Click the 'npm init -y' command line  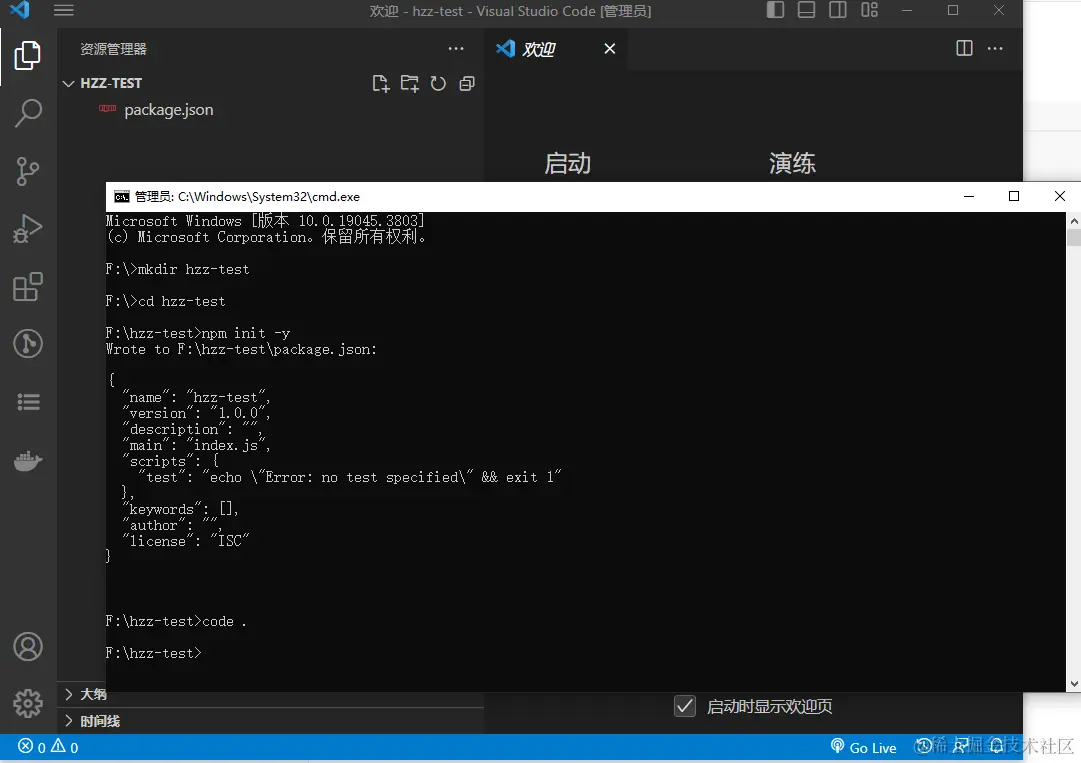coord(198,334)
